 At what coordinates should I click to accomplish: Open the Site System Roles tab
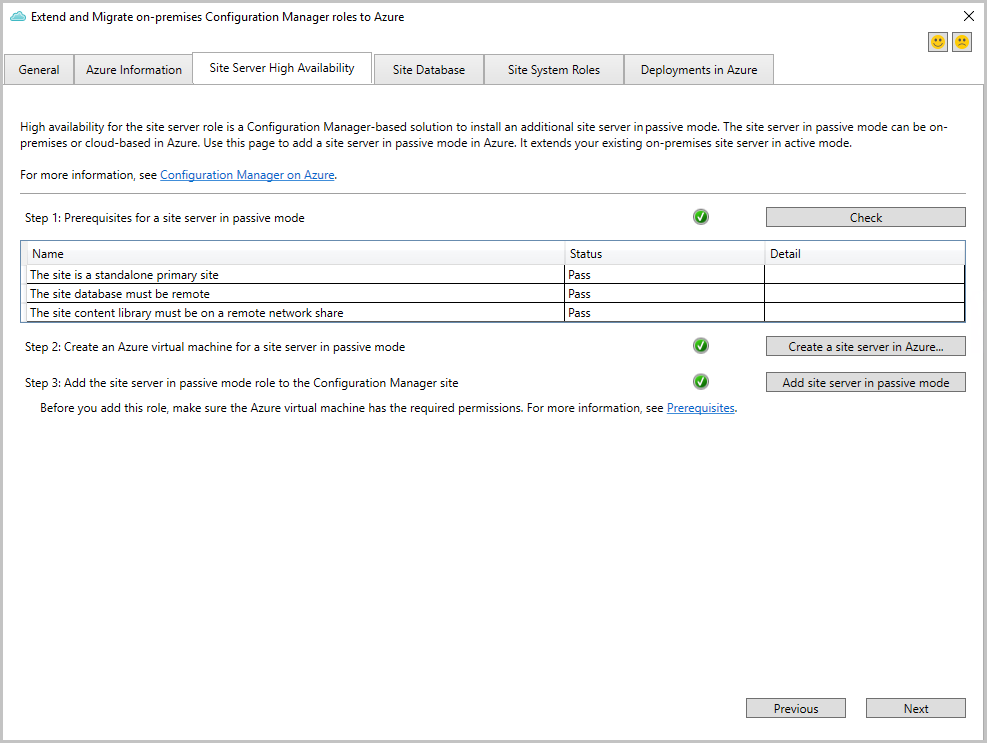coord(554,70)
